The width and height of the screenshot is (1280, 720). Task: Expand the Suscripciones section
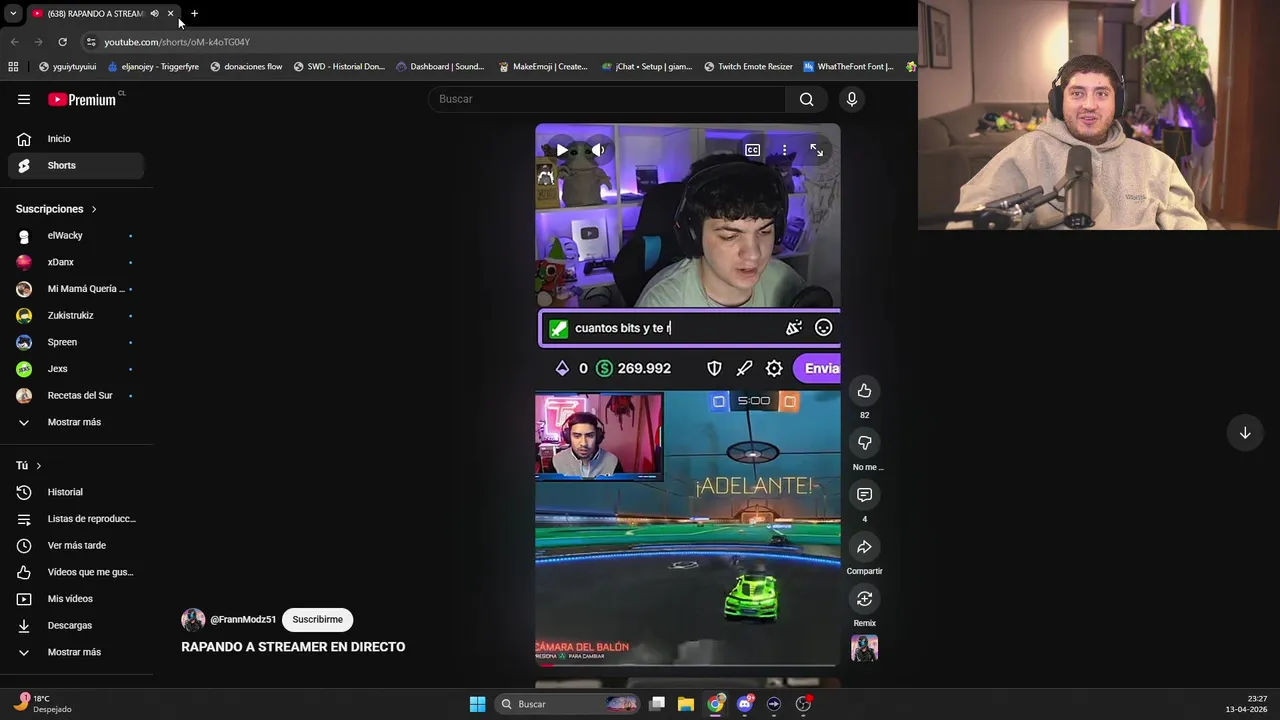coord(57,209)
